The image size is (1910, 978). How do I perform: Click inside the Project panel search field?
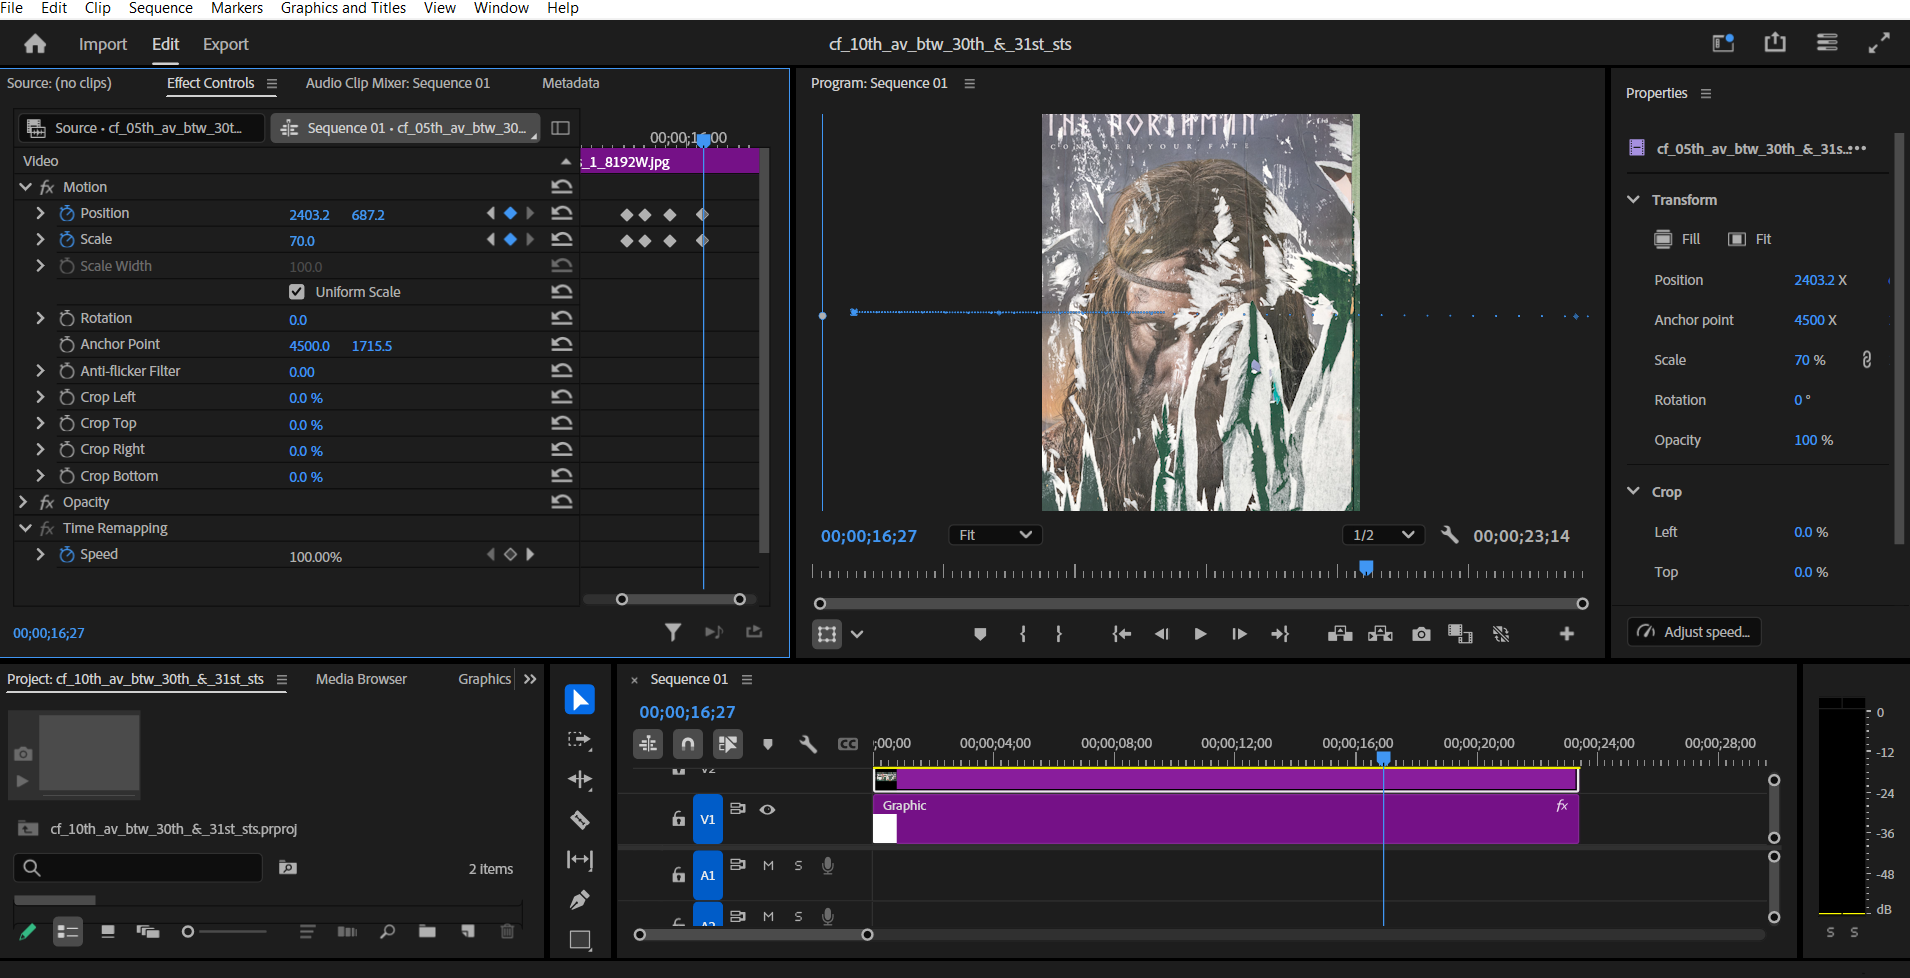pos(137,867)
